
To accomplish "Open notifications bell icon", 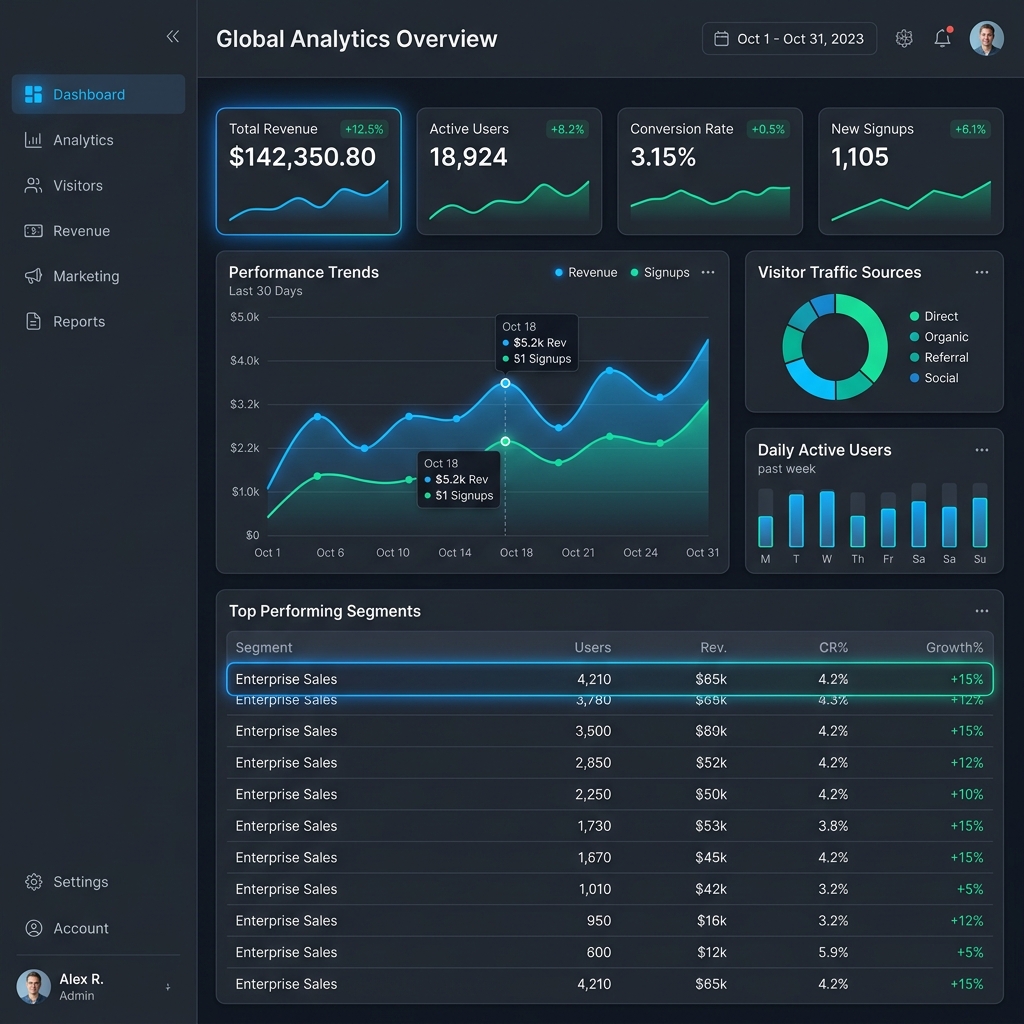I will pyautogui.click(x=942, y=39).
